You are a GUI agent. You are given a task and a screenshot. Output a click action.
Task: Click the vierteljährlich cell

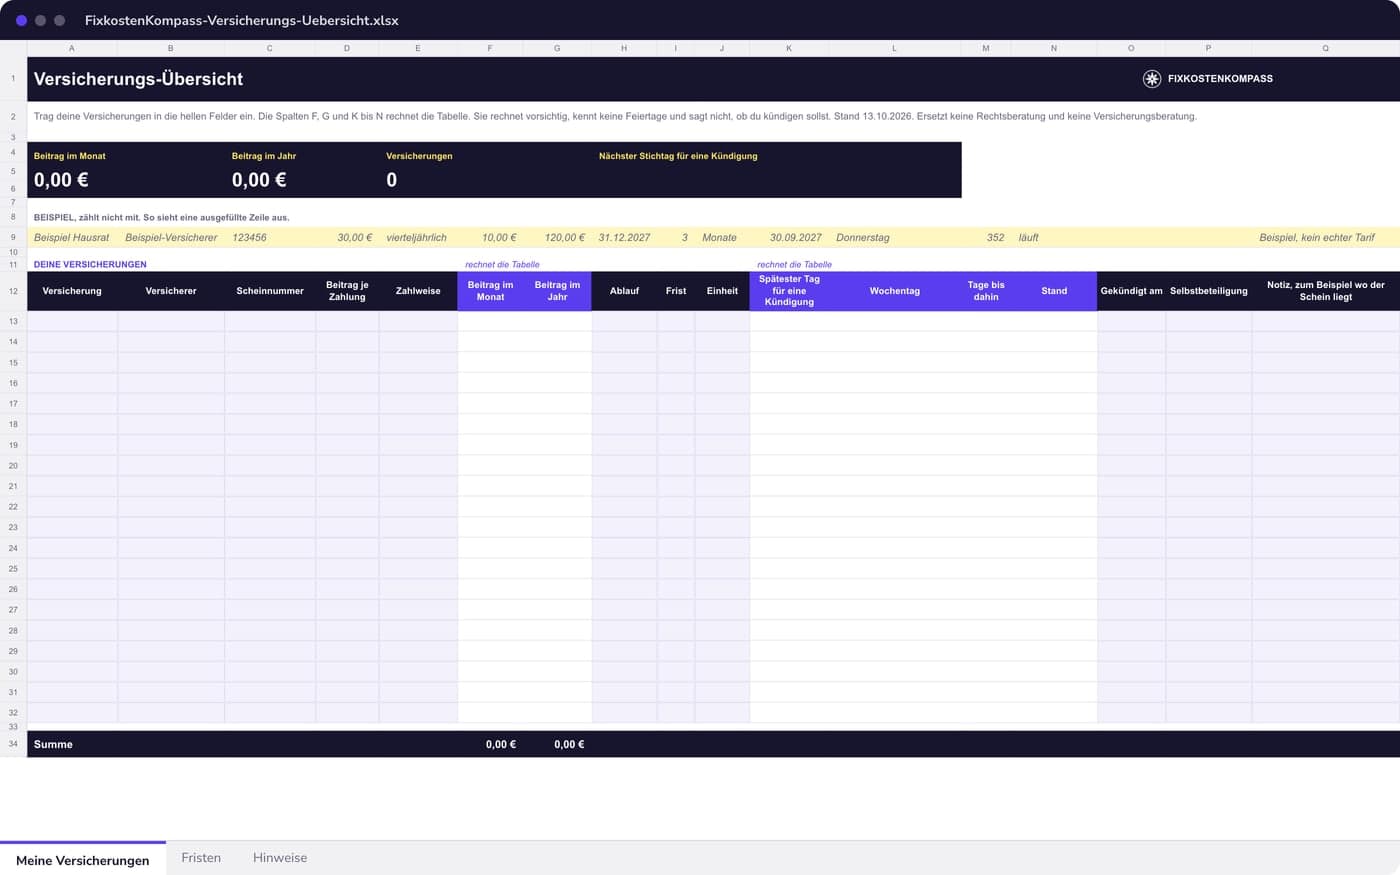click(417, 238)
